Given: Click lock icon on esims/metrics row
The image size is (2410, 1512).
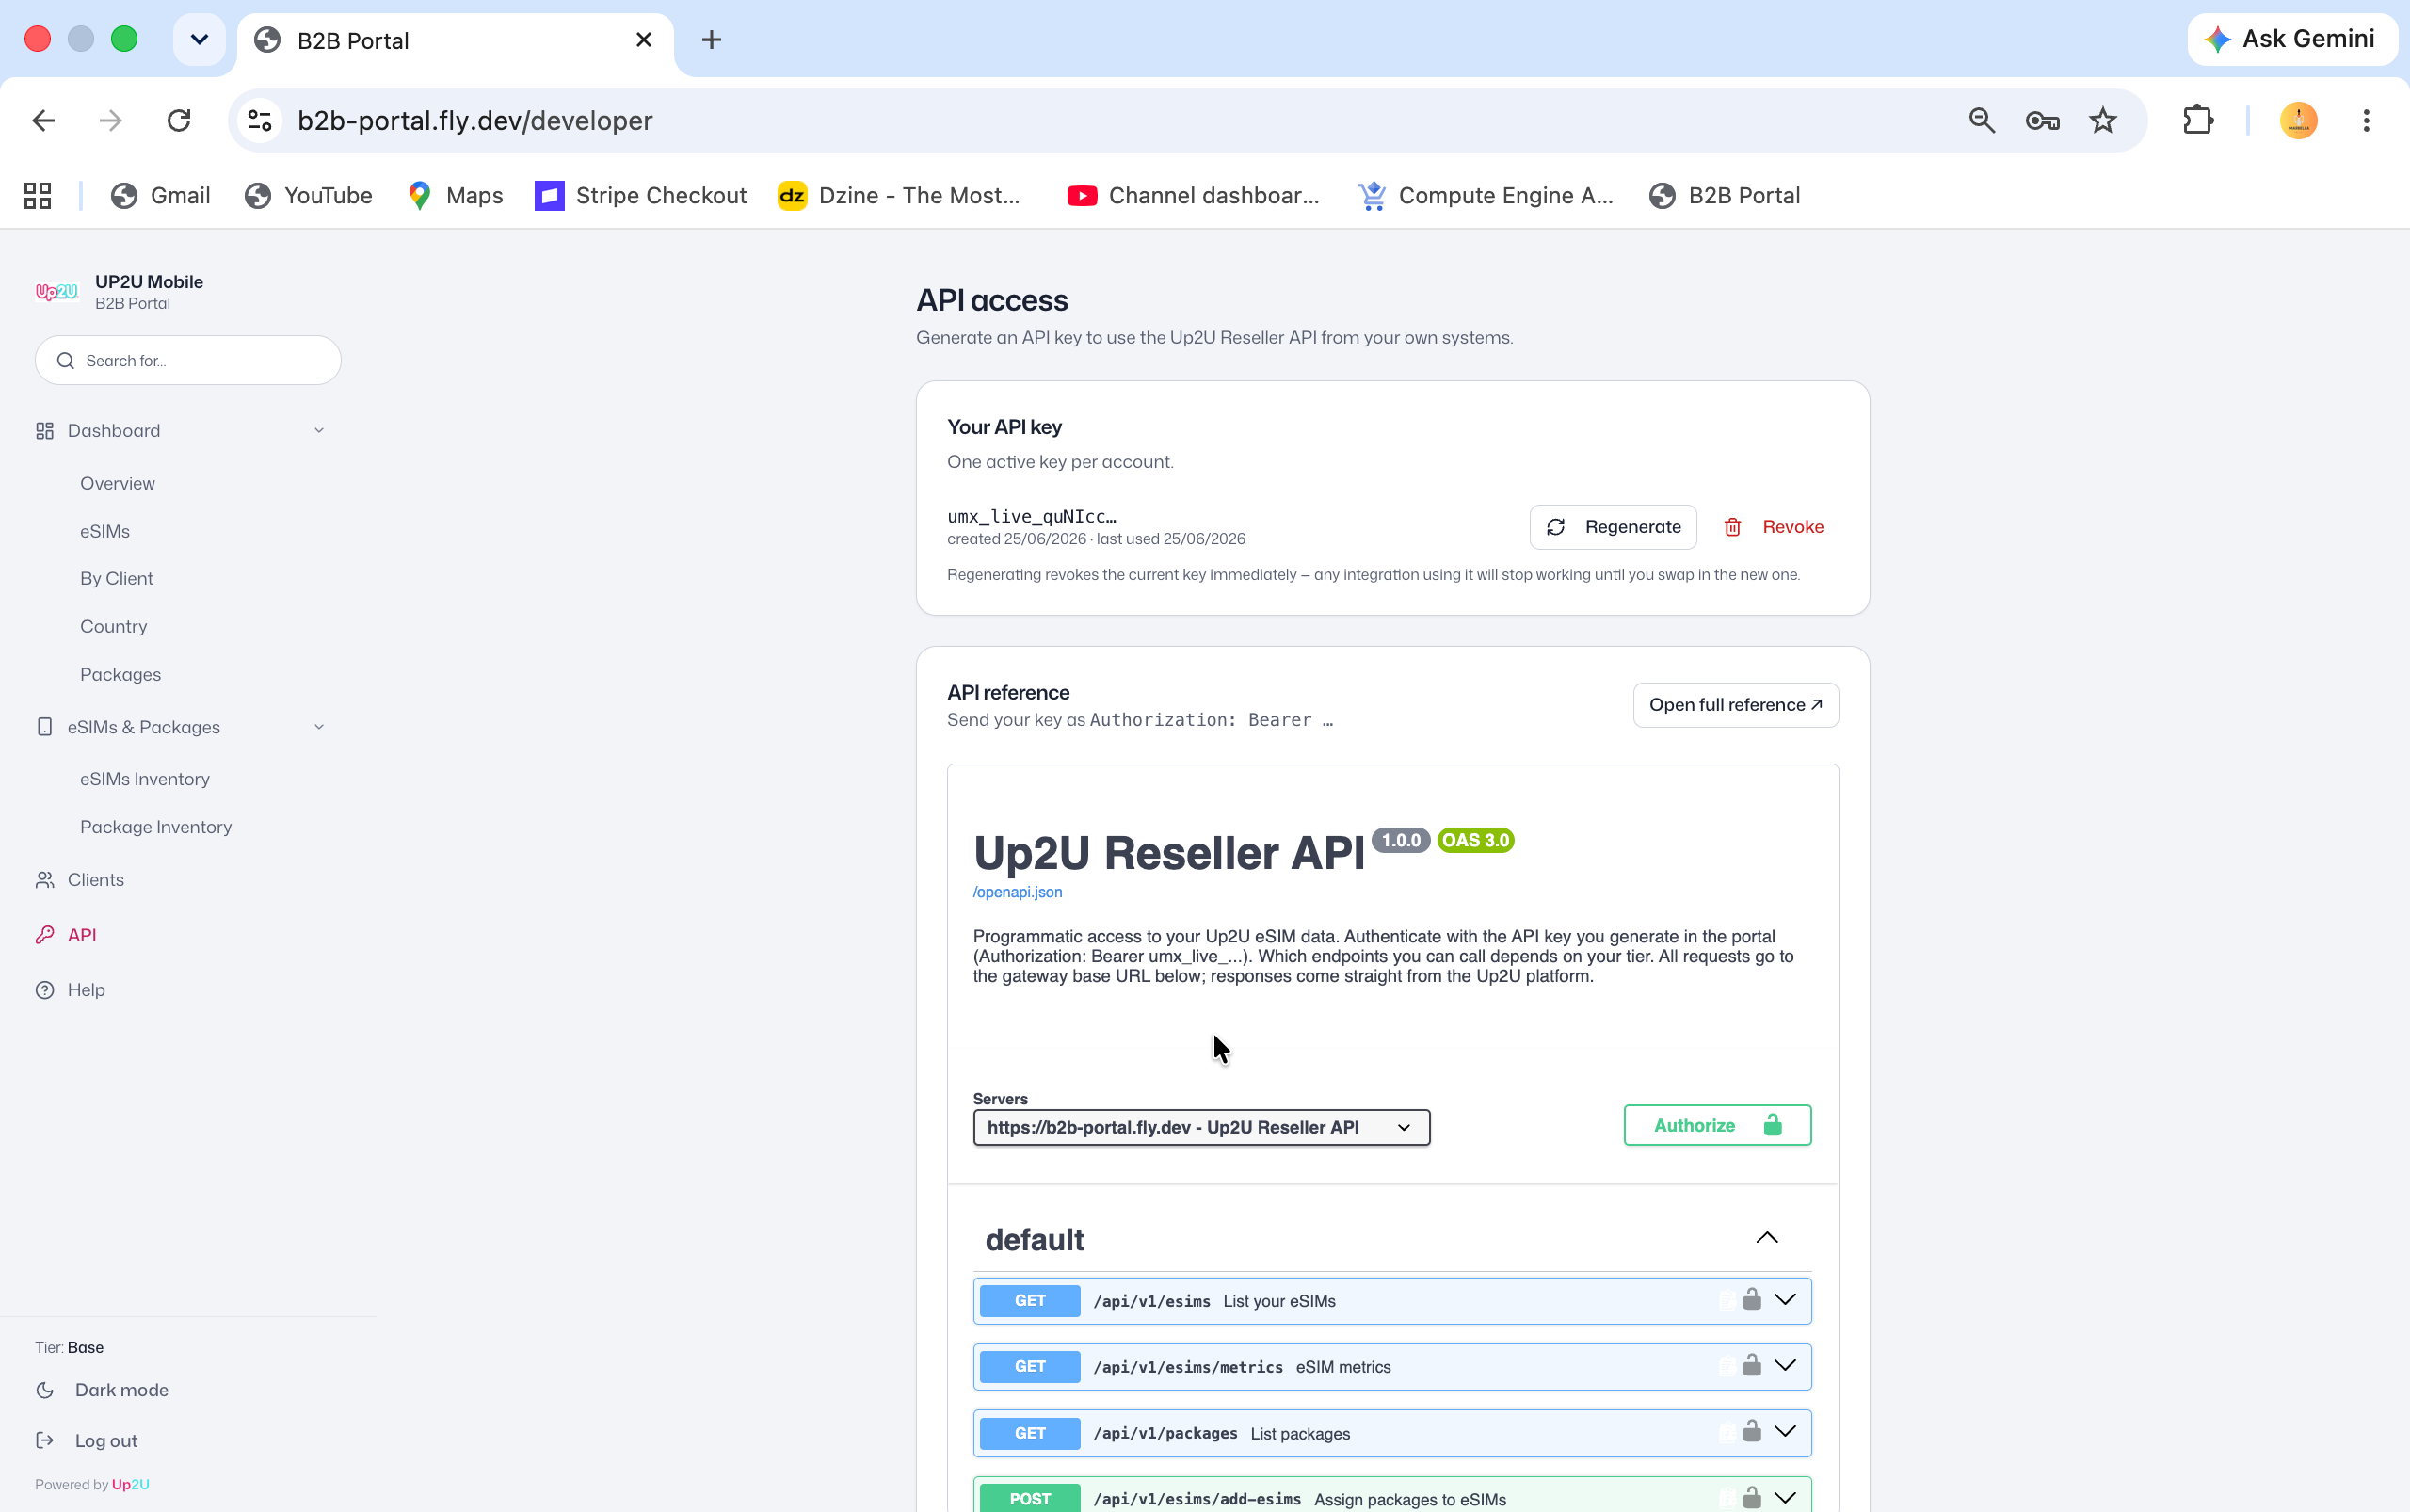Looking at the screenshot, I should (1752, 1365).
